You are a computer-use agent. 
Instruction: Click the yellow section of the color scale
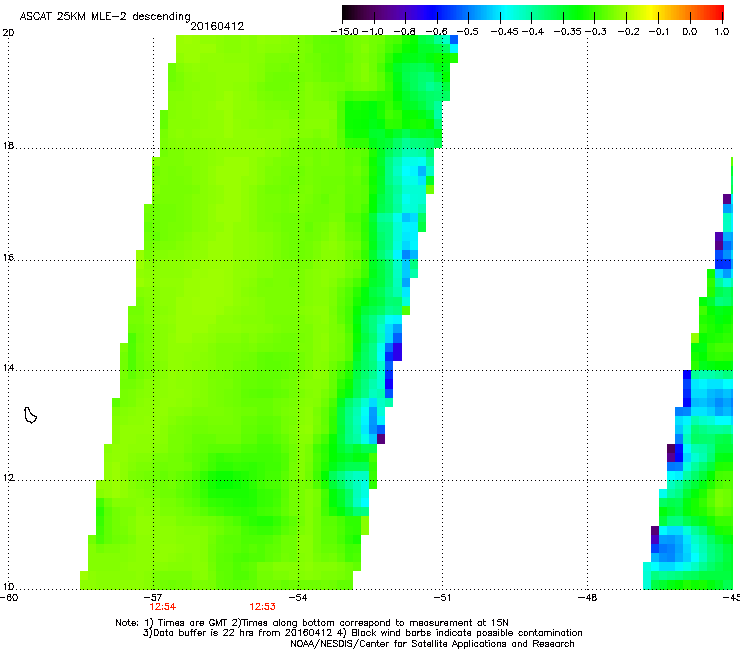pos(651,13)
